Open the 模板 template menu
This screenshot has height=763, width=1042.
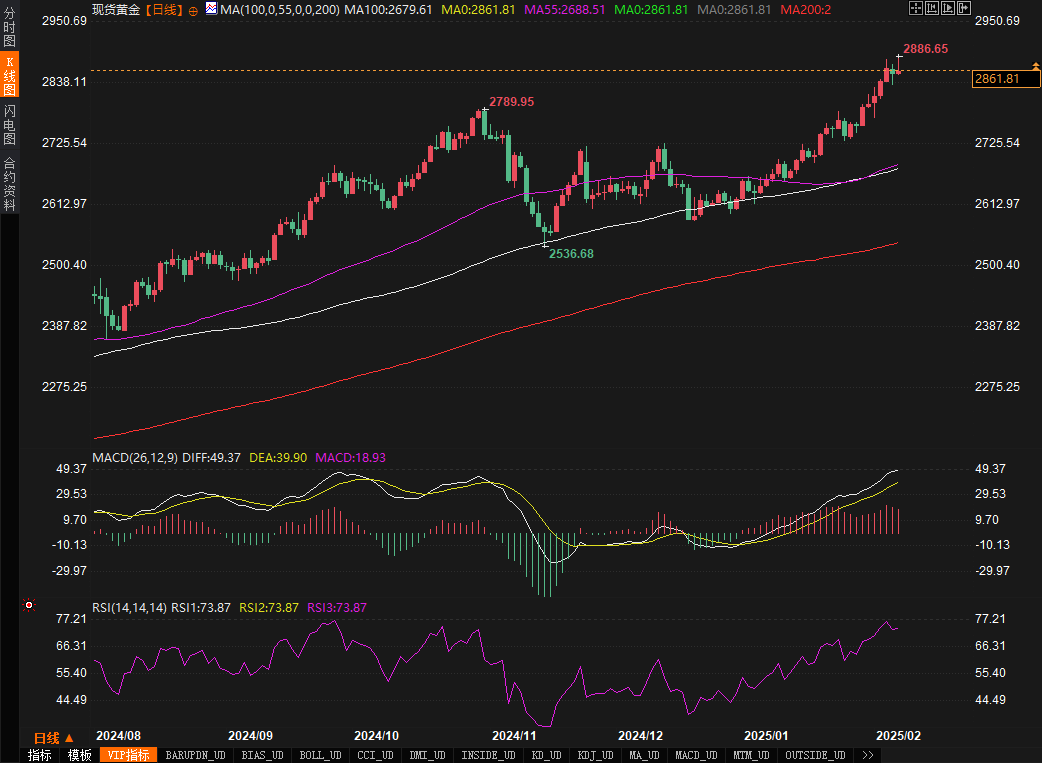pyautogui.click(x=79, y=755)
